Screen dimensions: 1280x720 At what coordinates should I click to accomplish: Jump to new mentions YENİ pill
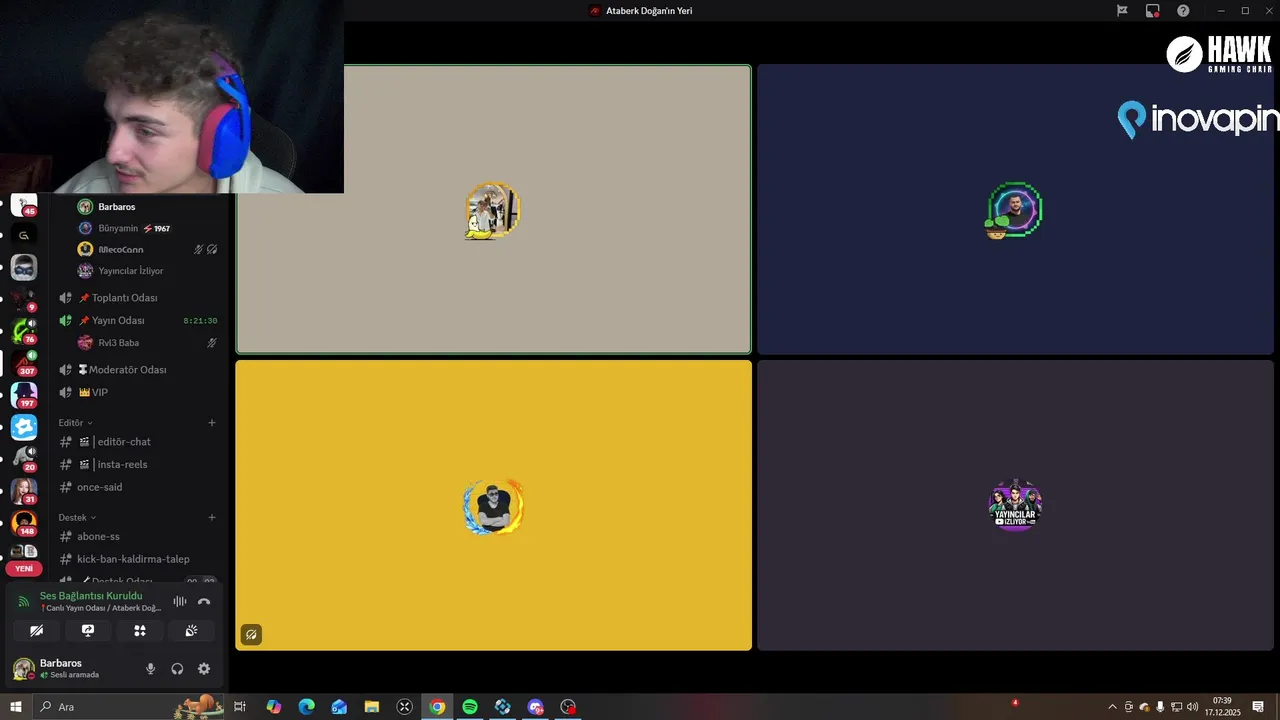click(x=24, y=569)
